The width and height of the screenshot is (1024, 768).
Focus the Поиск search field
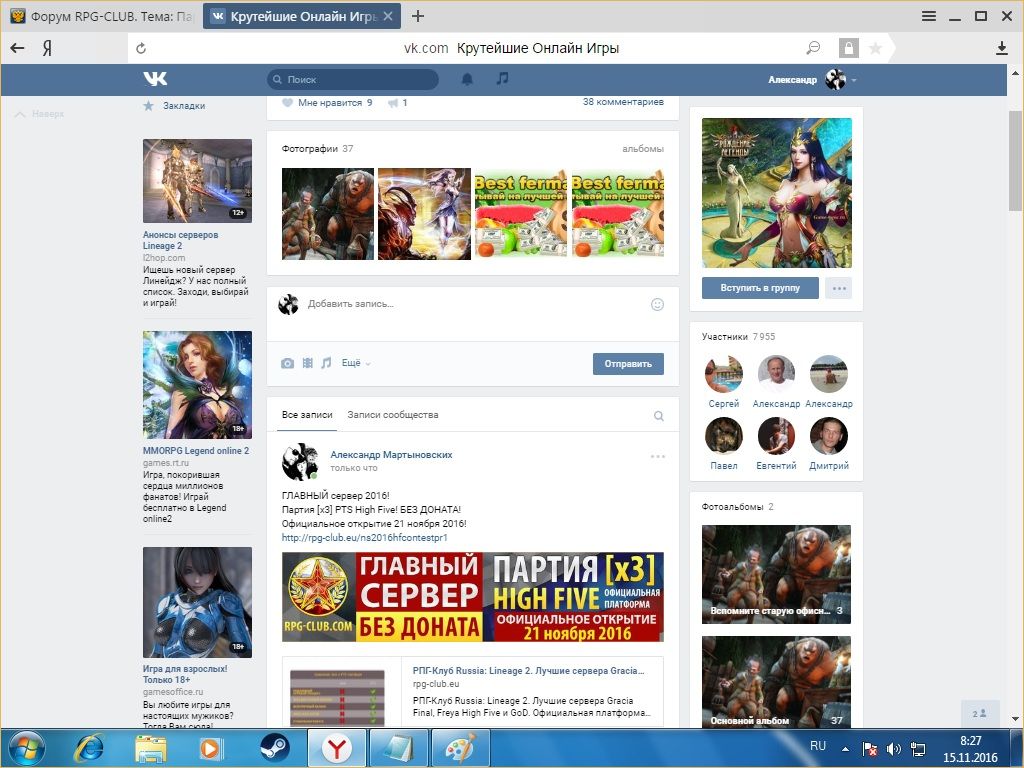click(353, 79)
